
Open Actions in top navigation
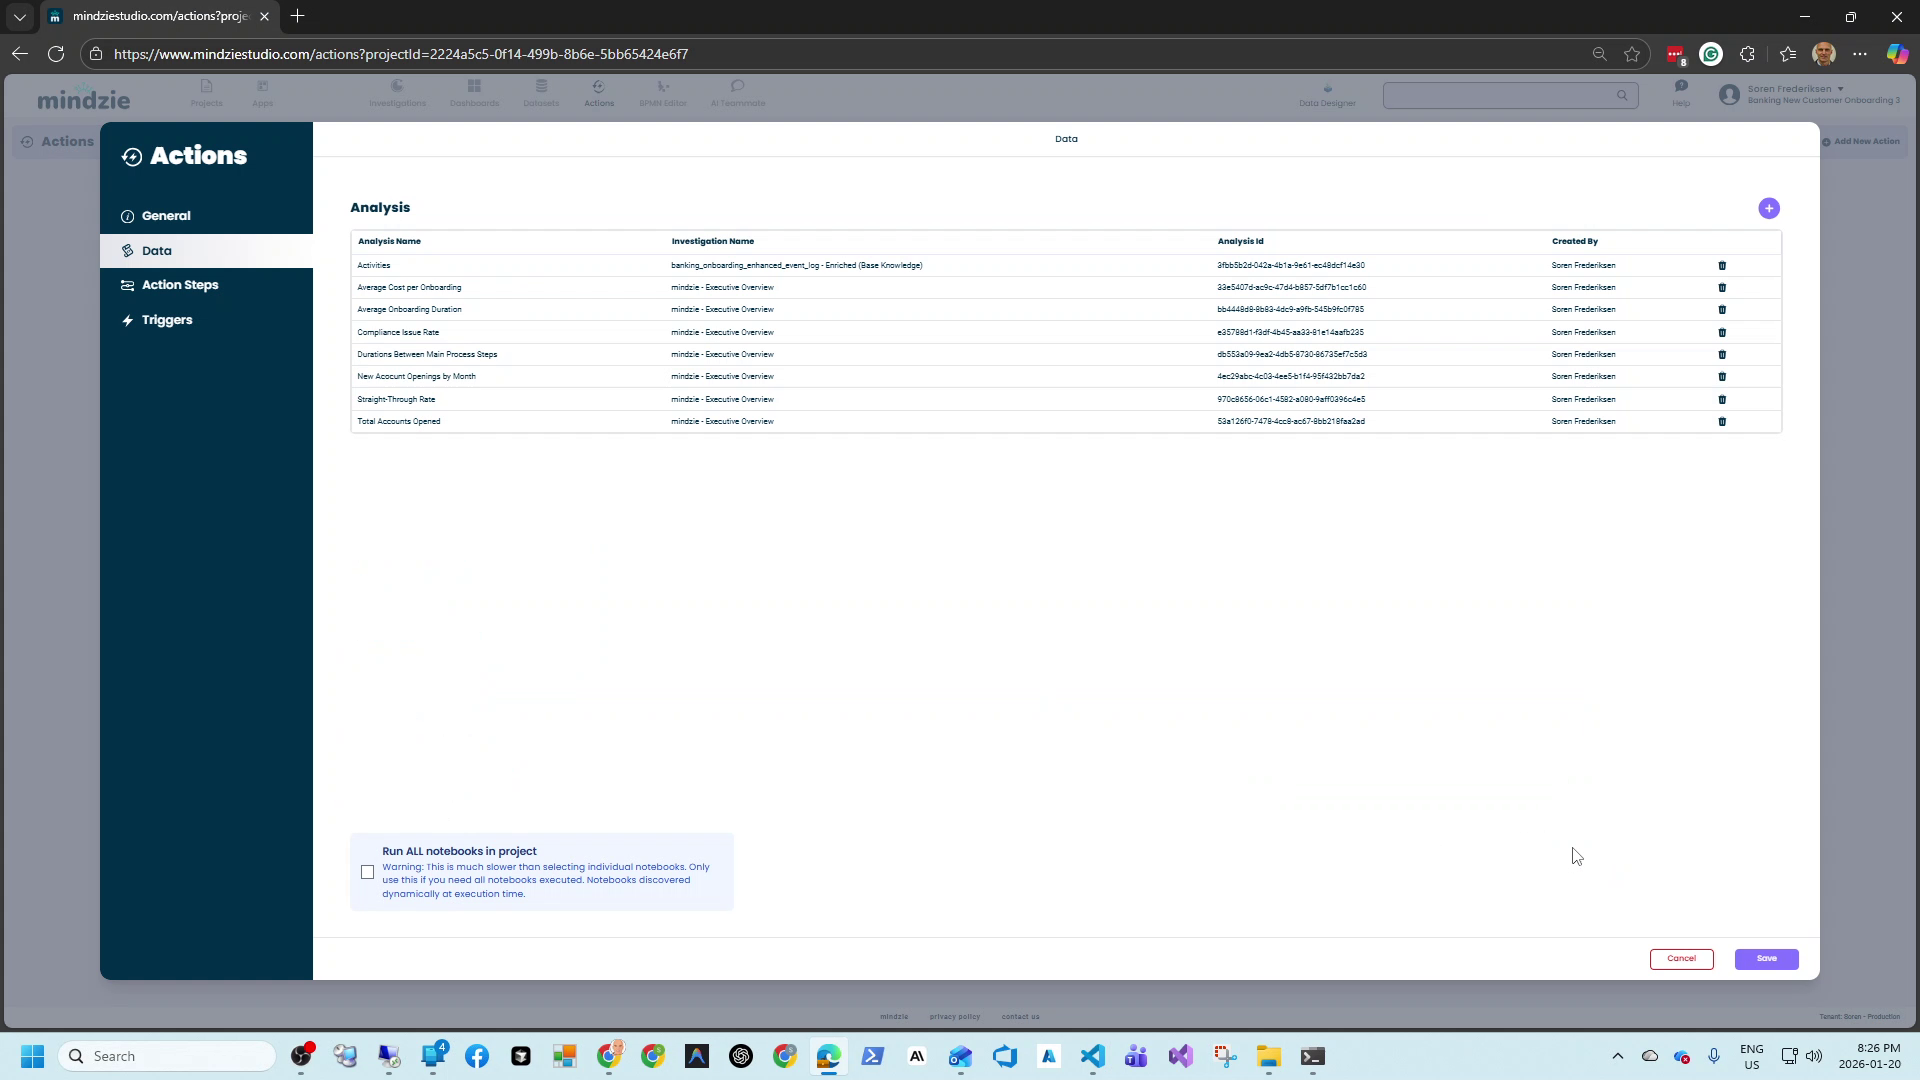pyautogui.click(x=599, y=93)
